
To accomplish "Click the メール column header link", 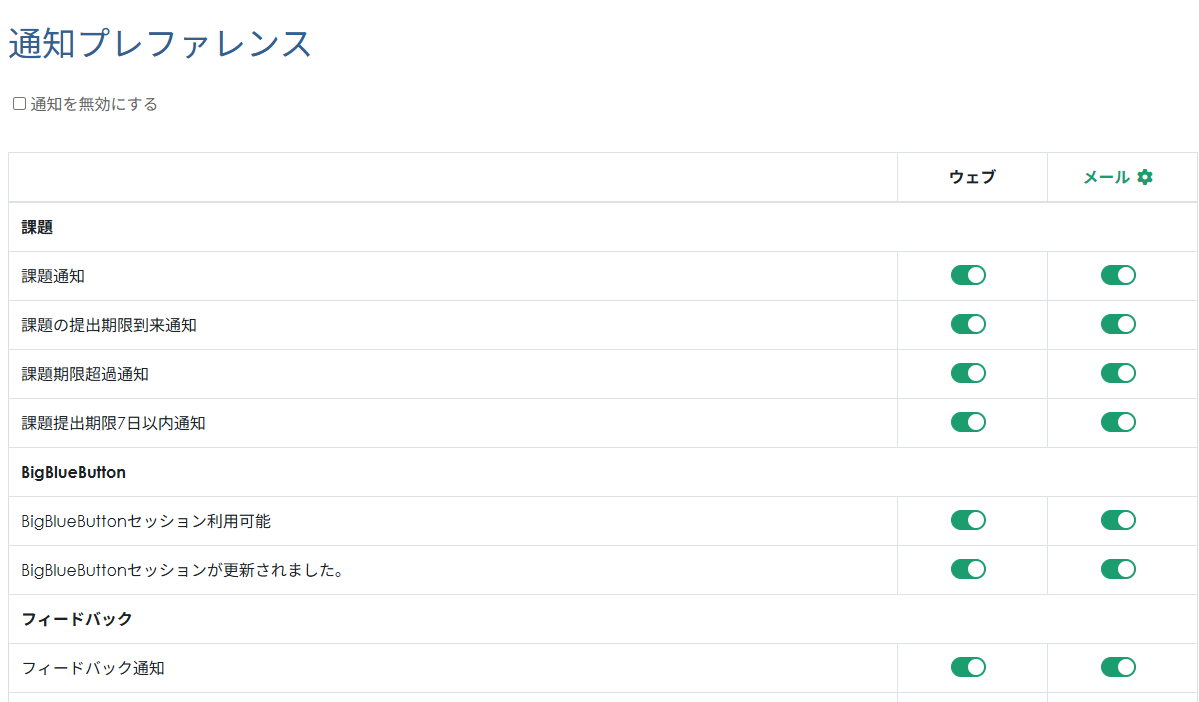I will coord(1106,177).
